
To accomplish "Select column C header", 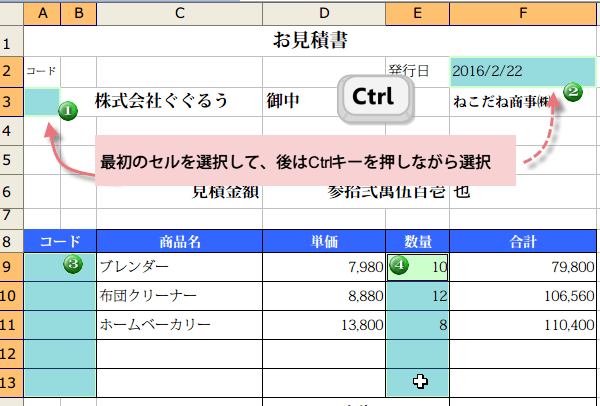I will 179,13.
